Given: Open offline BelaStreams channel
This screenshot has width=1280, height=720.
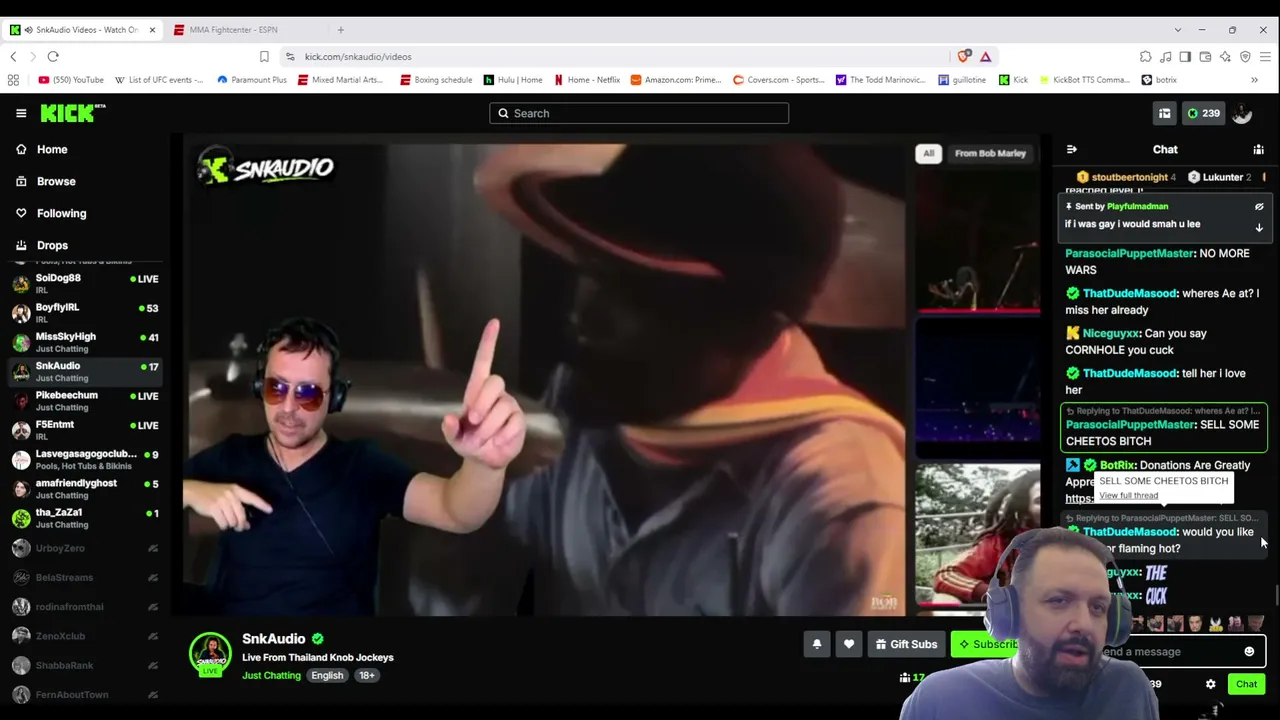Looking at the screenshot, I should pos(84,577).
